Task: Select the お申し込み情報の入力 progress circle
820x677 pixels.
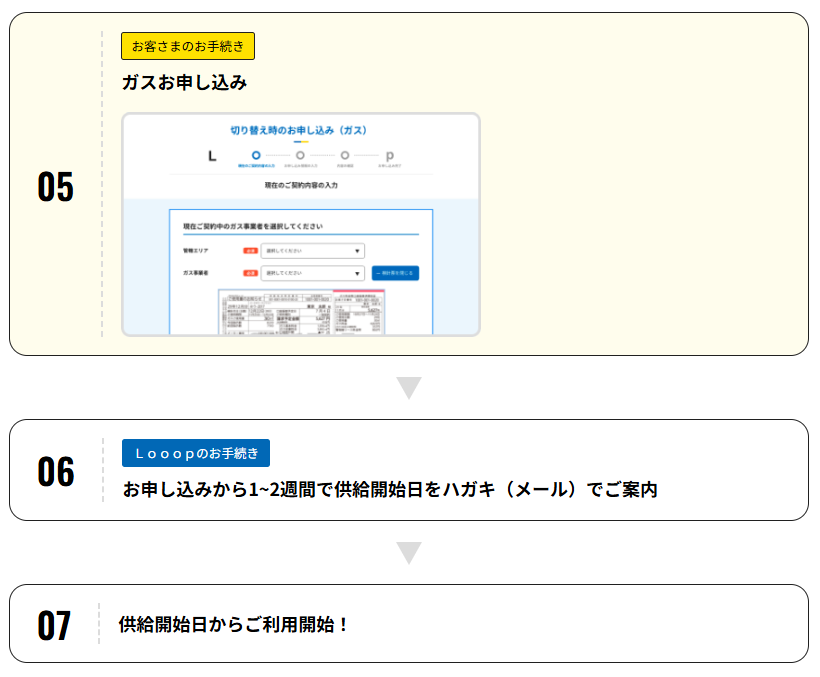Action: point(300,156)
